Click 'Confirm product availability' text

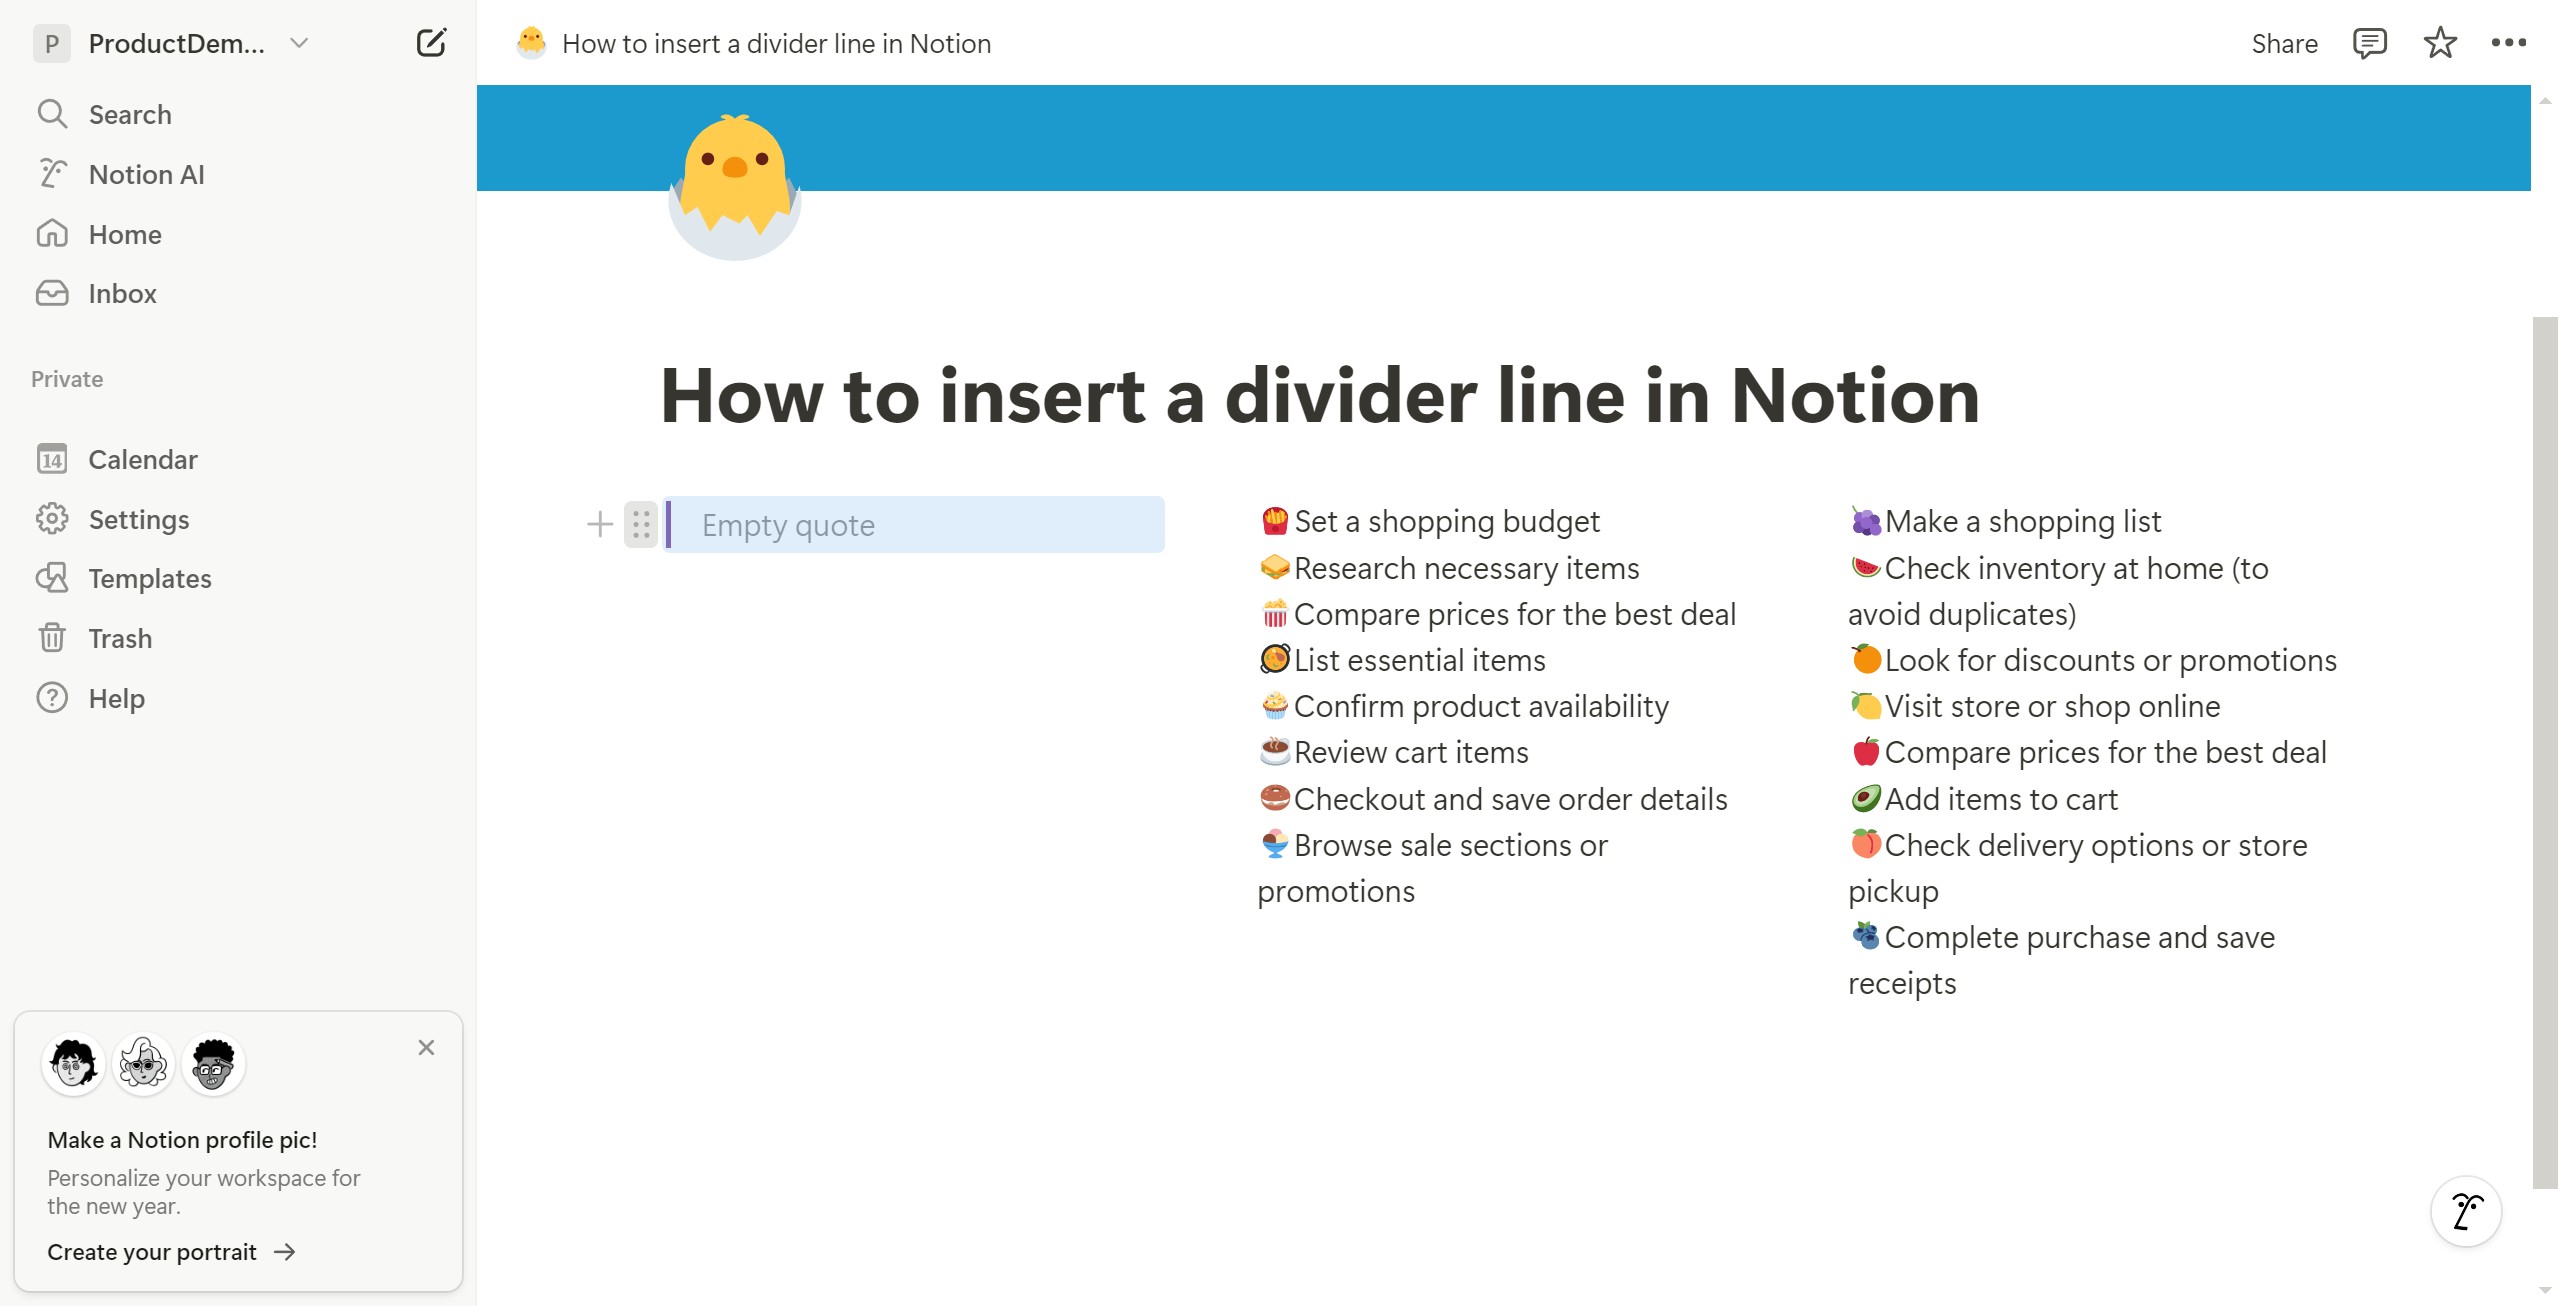[x=1481, y=706]
